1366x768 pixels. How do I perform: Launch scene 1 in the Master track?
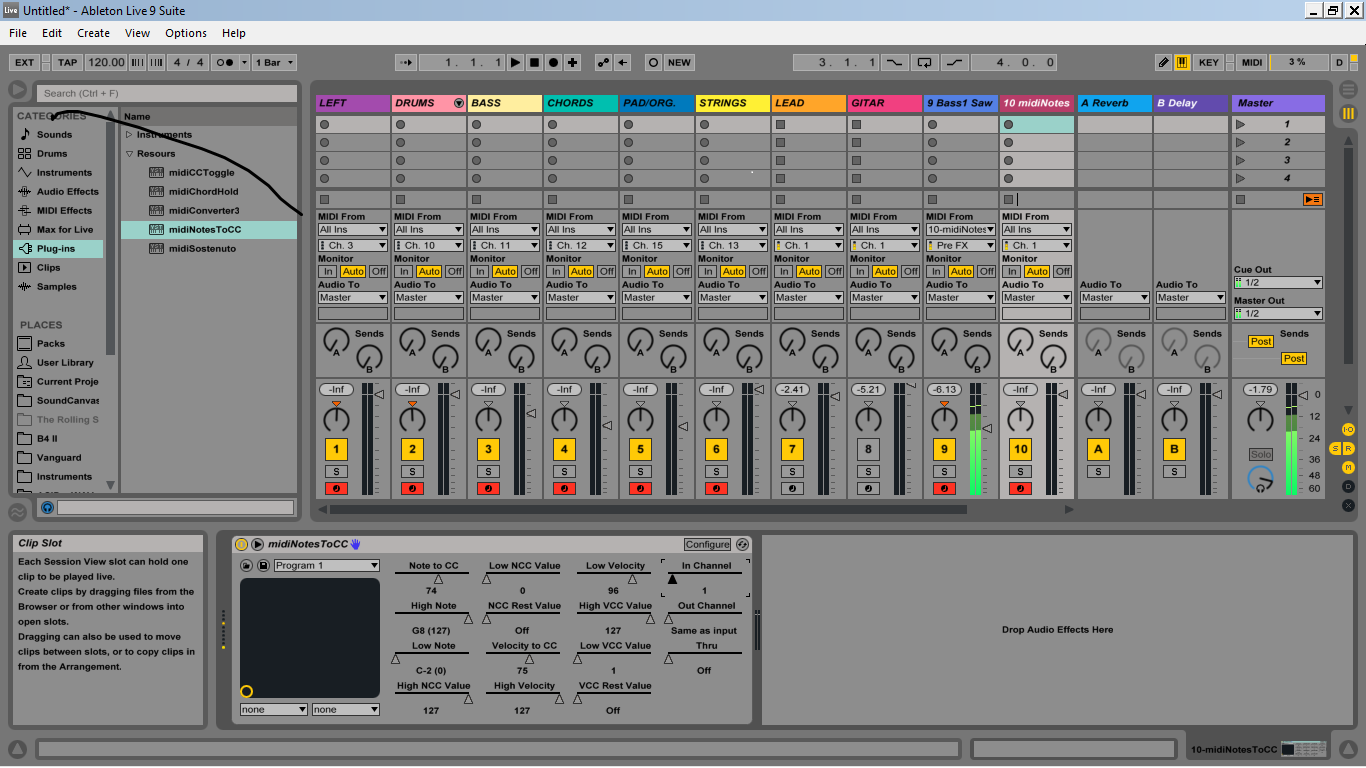click(x=1241, y=124)
